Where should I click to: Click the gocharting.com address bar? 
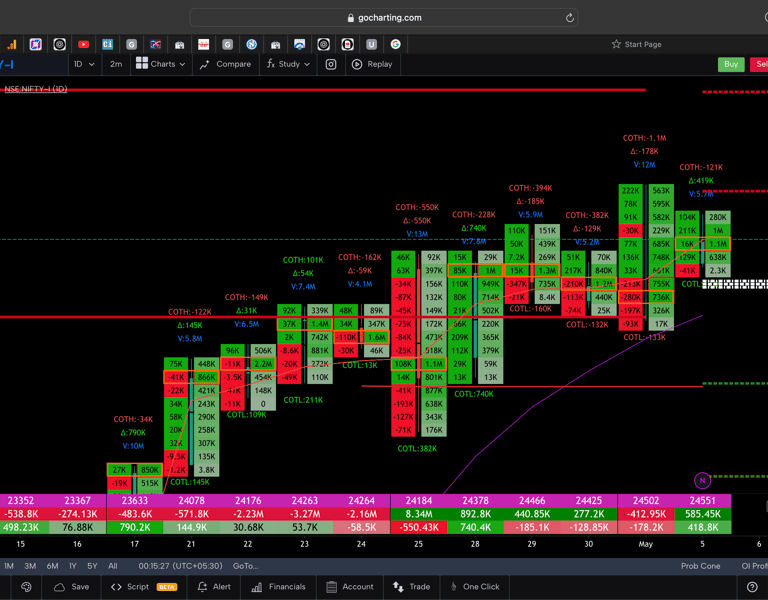coord(384,18)
